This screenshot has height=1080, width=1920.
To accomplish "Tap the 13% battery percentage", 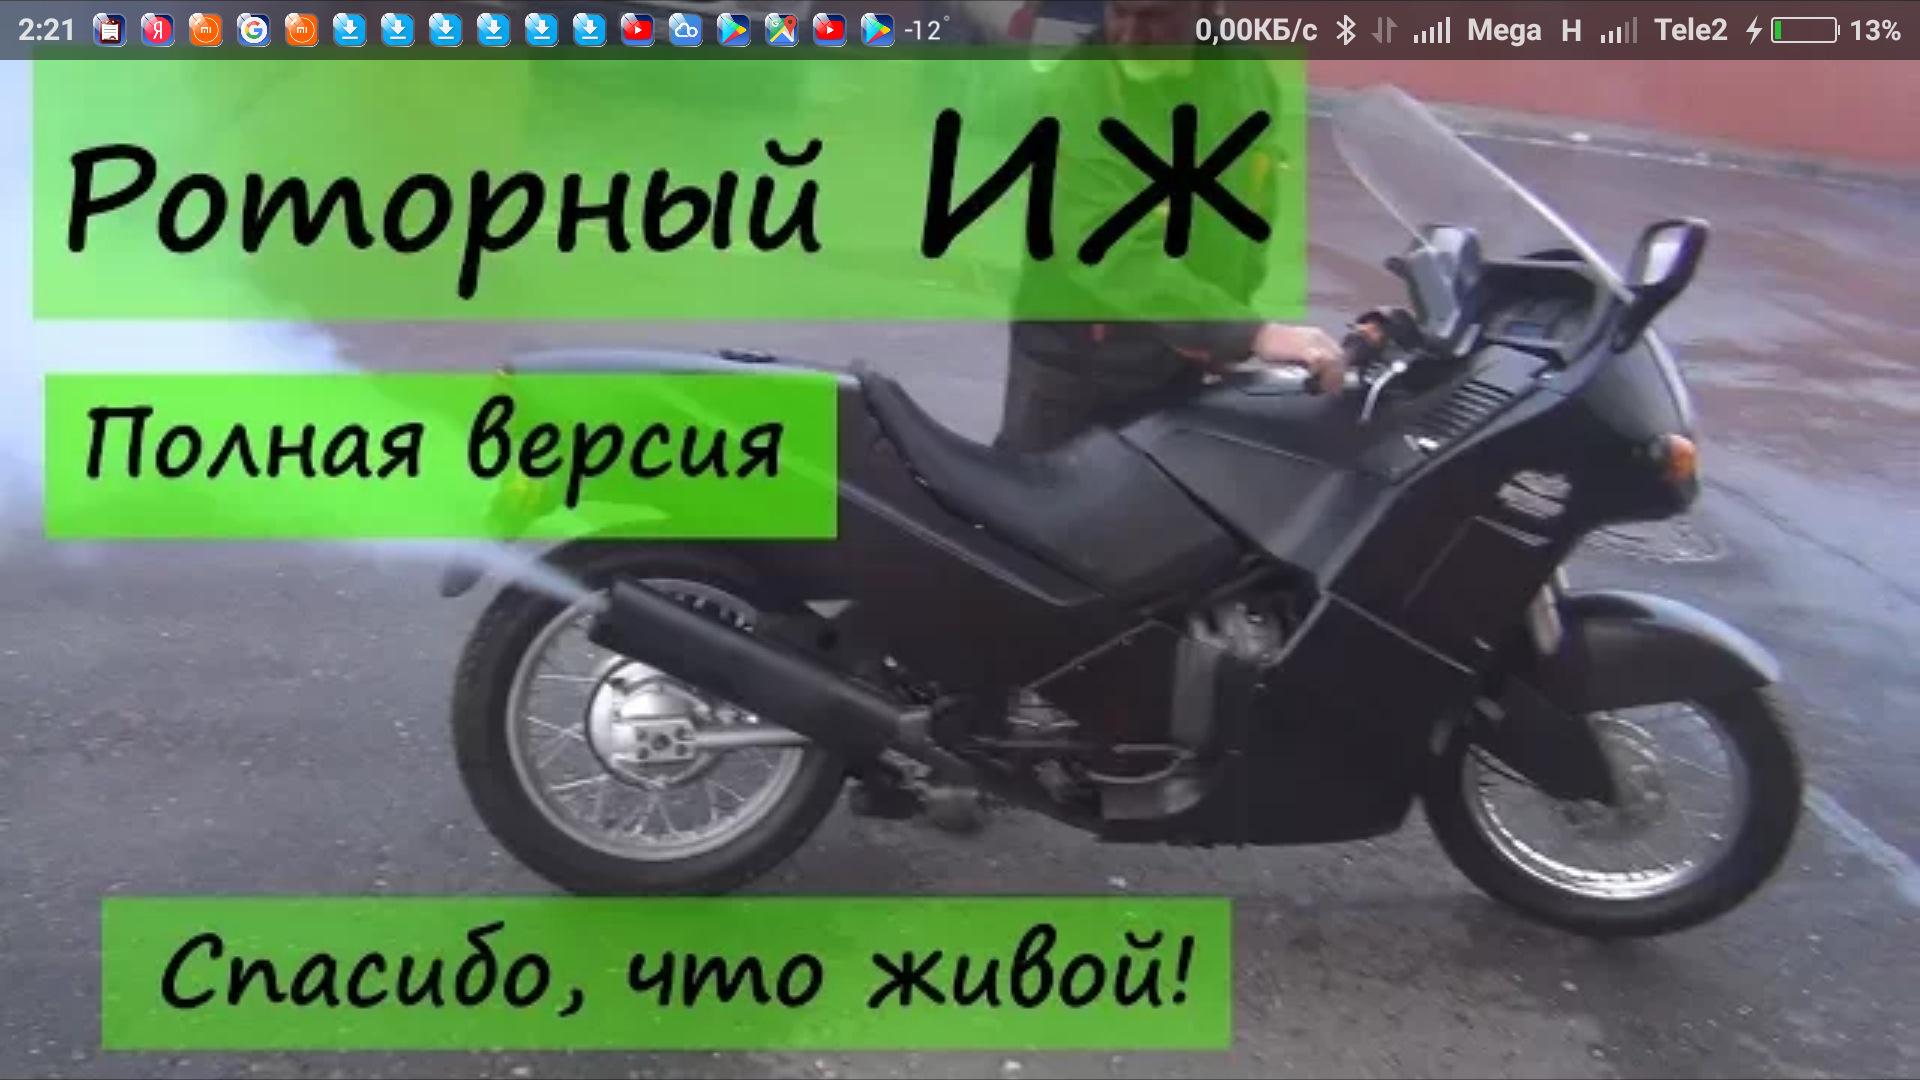I will pyautogui.click(x=1875, y=31).
